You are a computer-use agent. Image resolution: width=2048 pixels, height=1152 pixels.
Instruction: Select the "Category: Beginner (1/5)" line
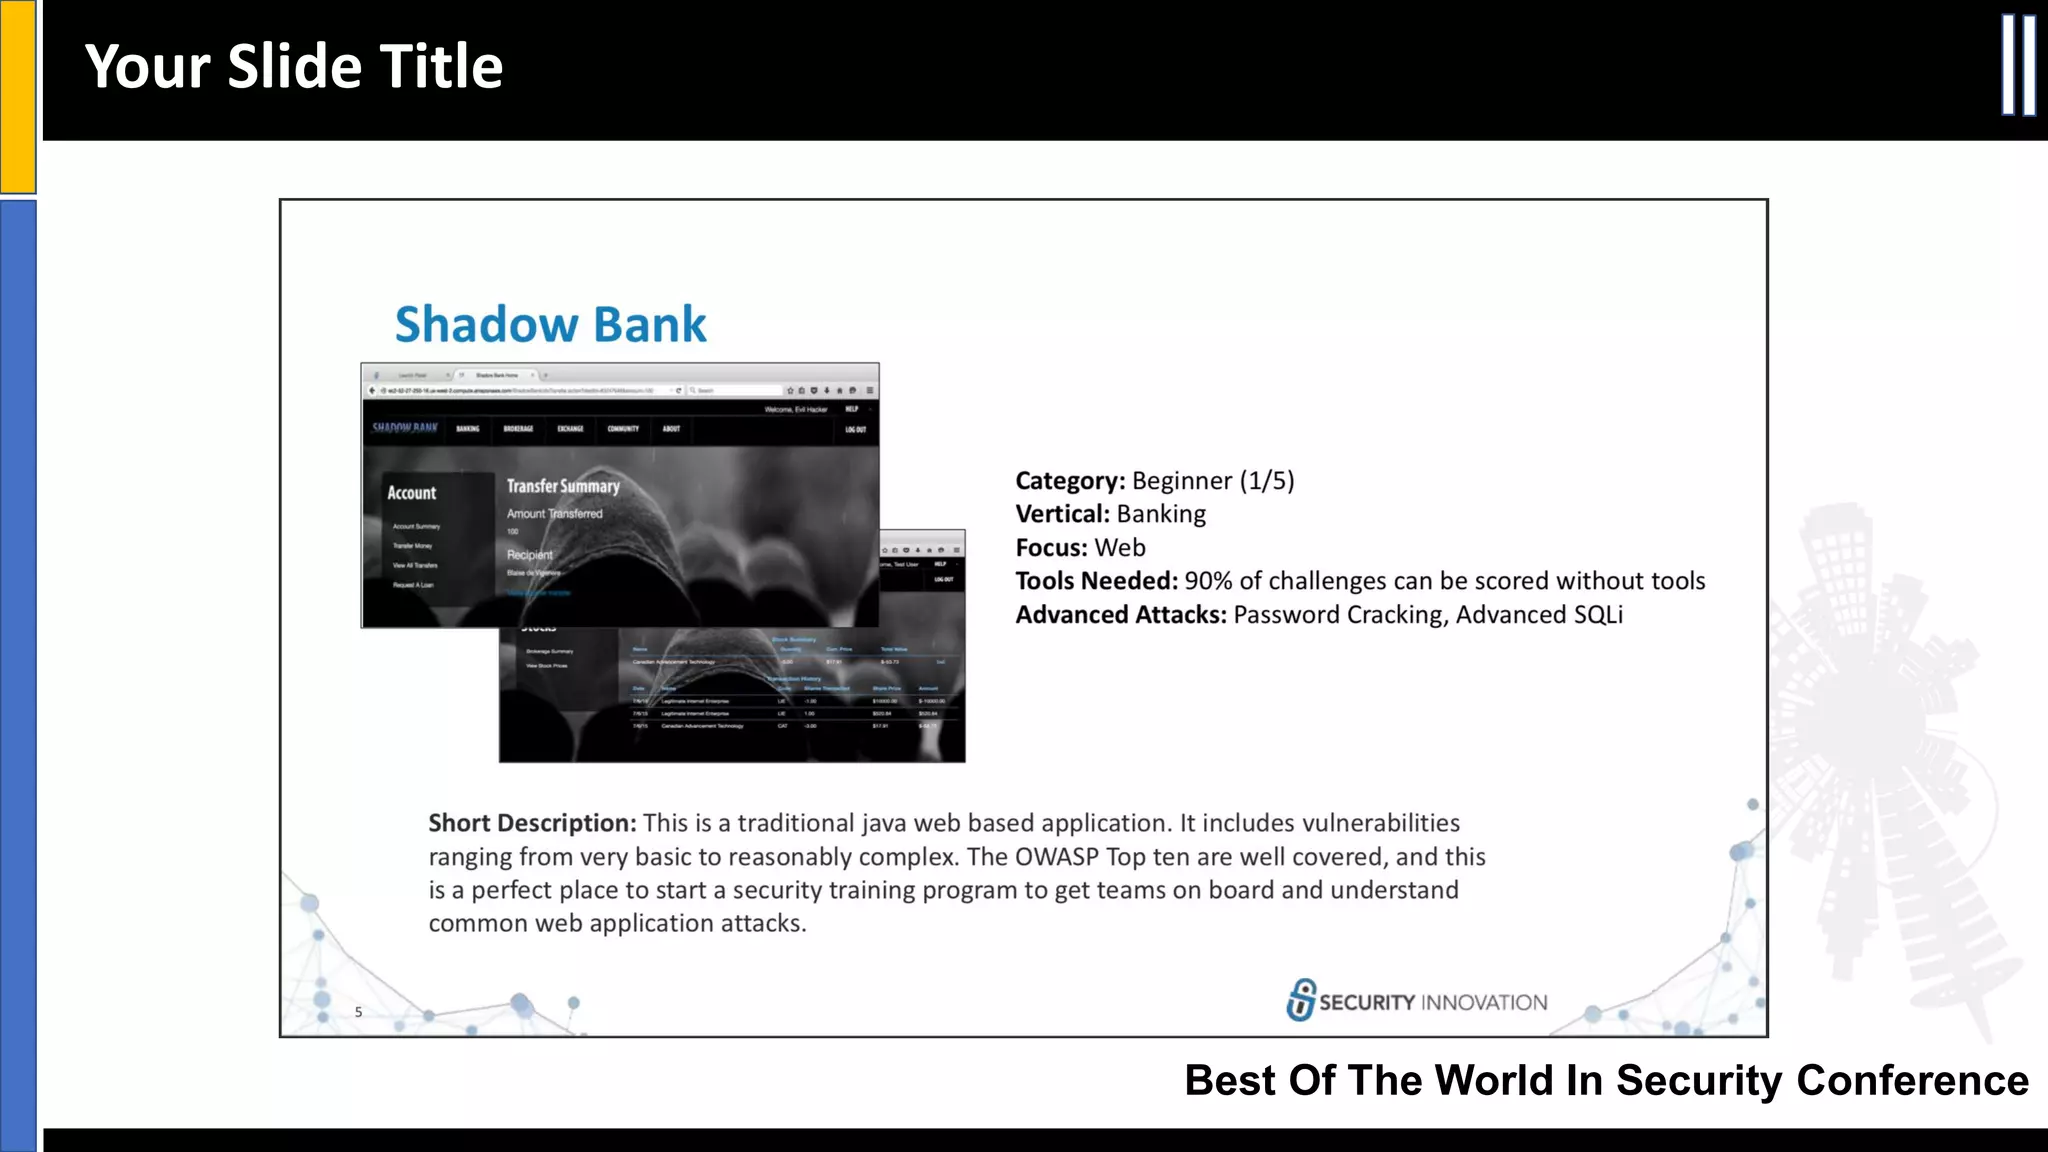pyautogui.click(x=1154, y=480)
